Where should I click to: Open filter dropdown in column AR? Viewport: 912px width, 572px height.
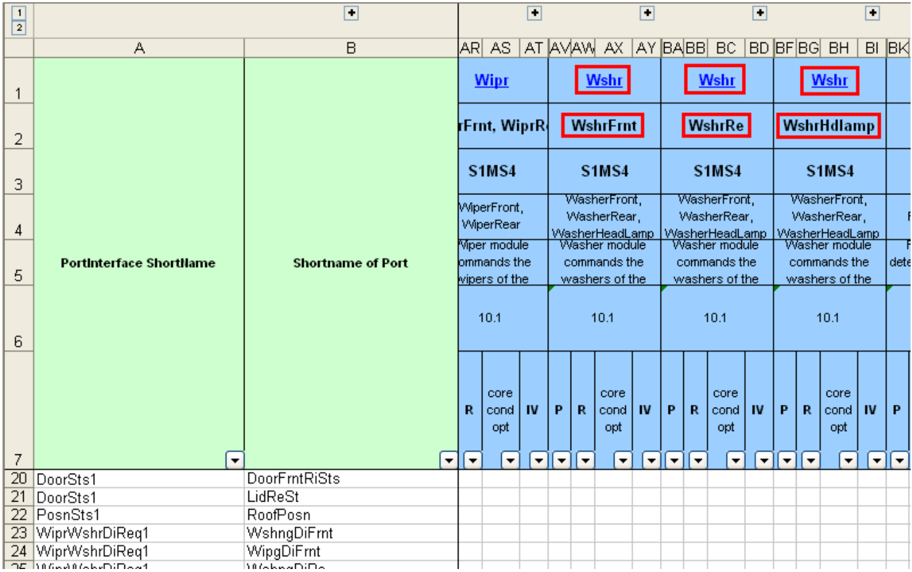(472, 461)
